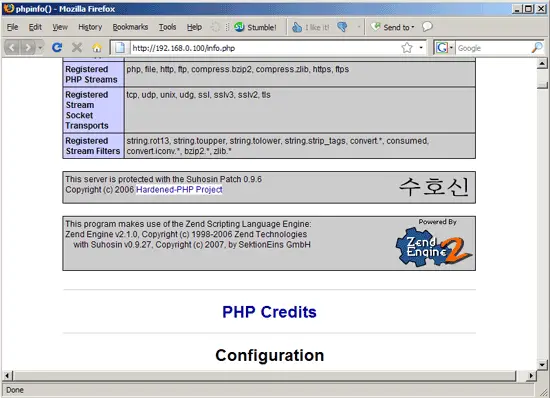
Task: Open the View menu
Action: coord(60,27)
